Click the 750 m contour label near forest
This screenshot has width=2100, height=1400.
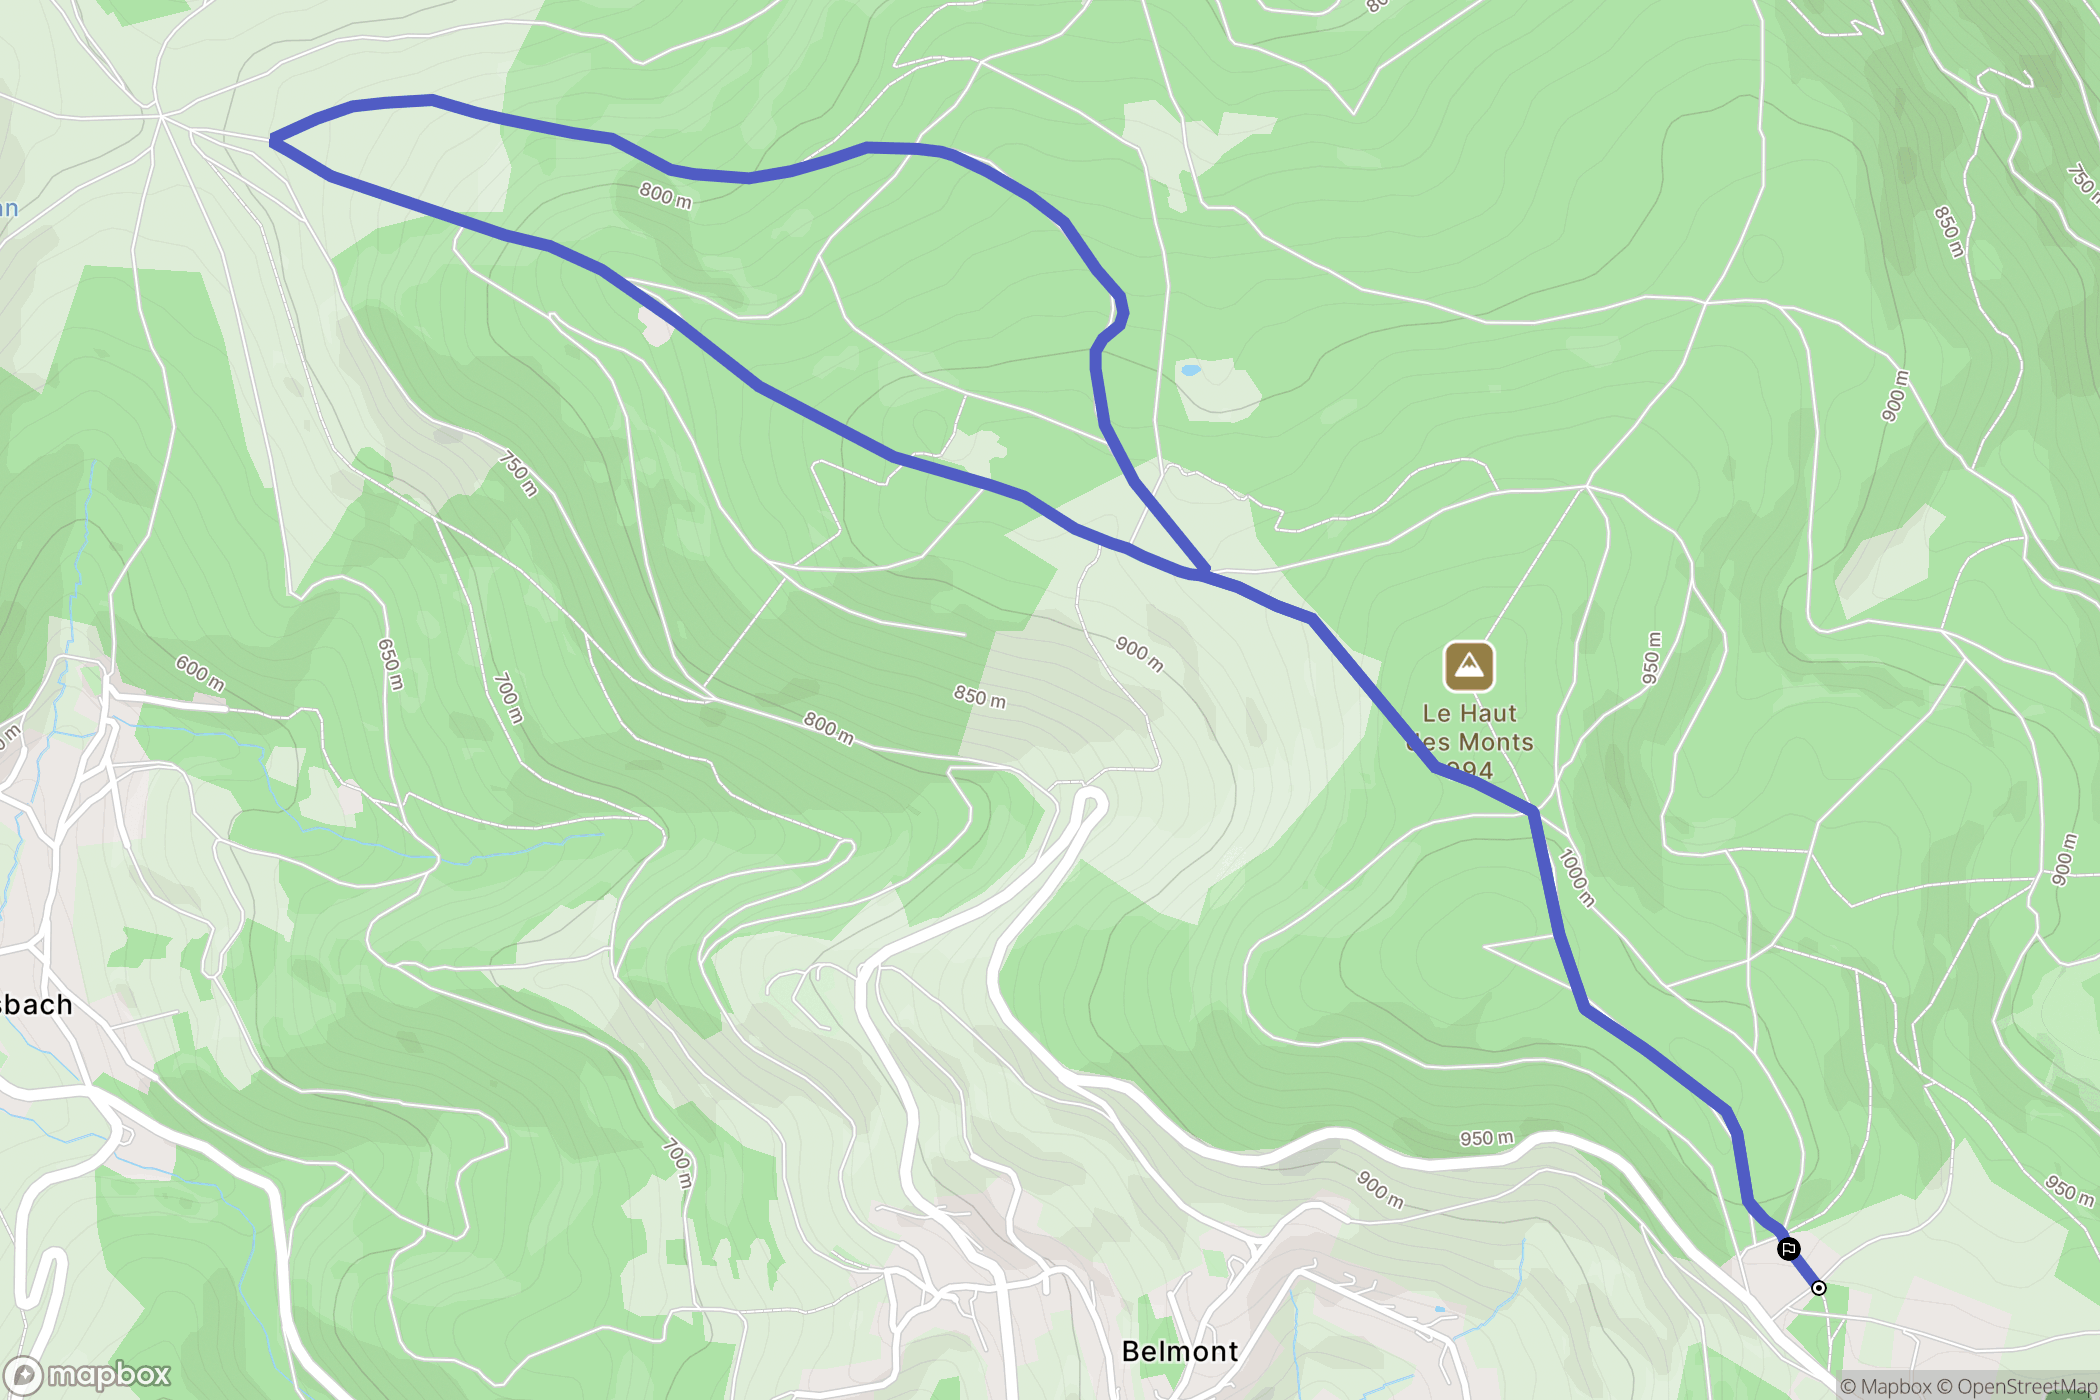[x=520, y=473]
